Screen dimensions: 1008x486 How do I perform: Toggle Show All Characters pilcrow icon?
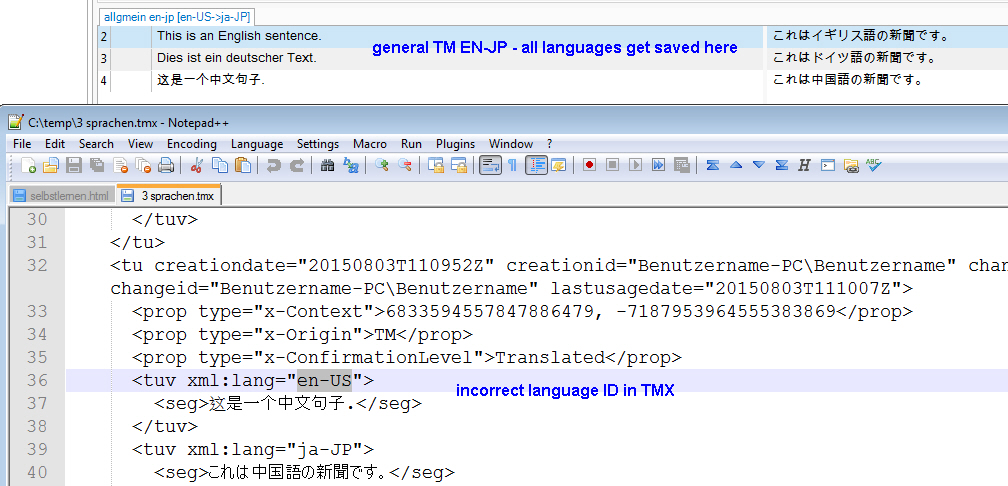tap(512, 166)
